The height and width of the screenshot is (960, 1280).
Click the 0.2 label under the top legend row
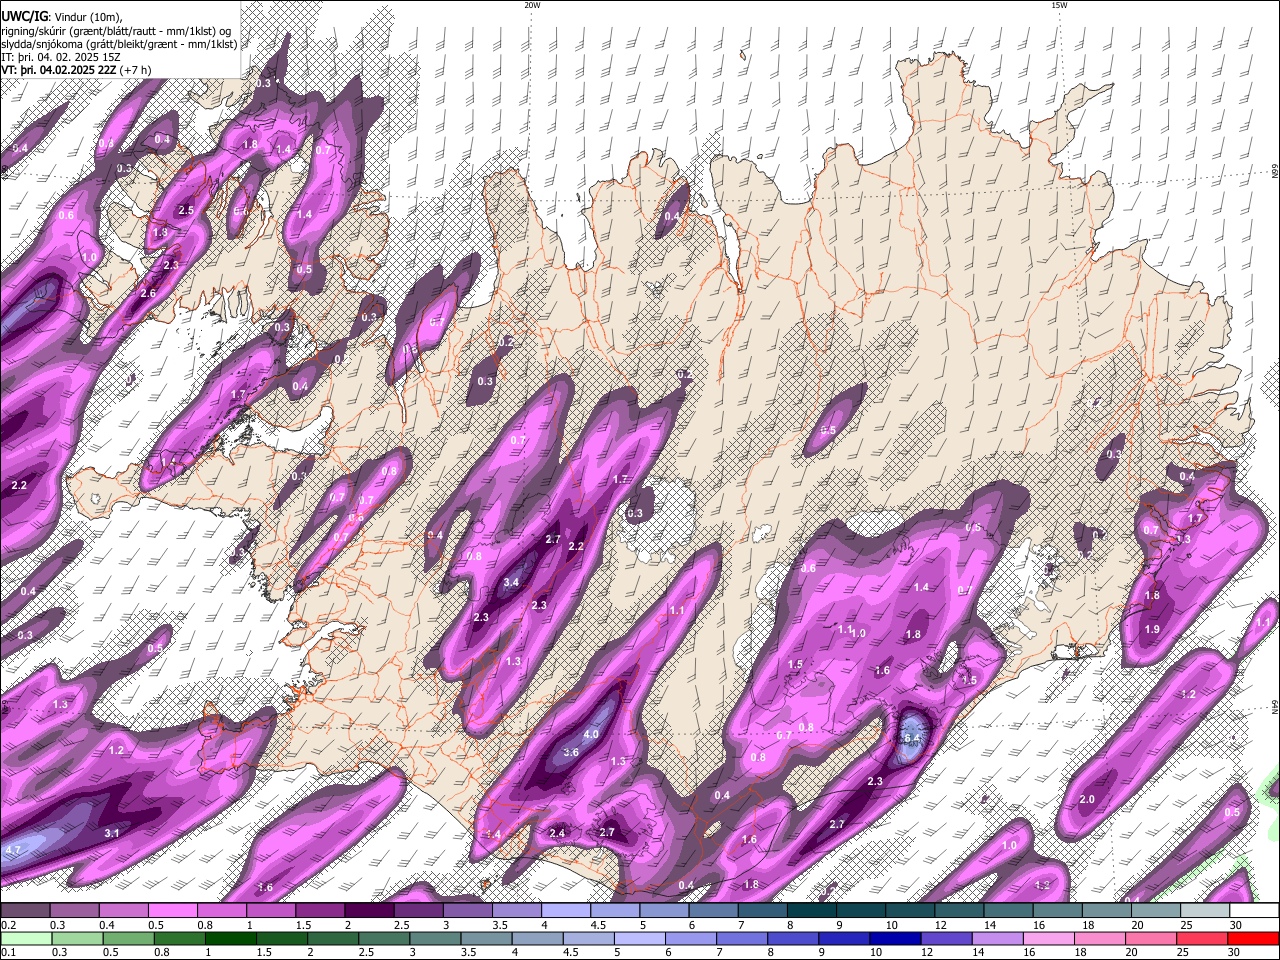(8, 925)
